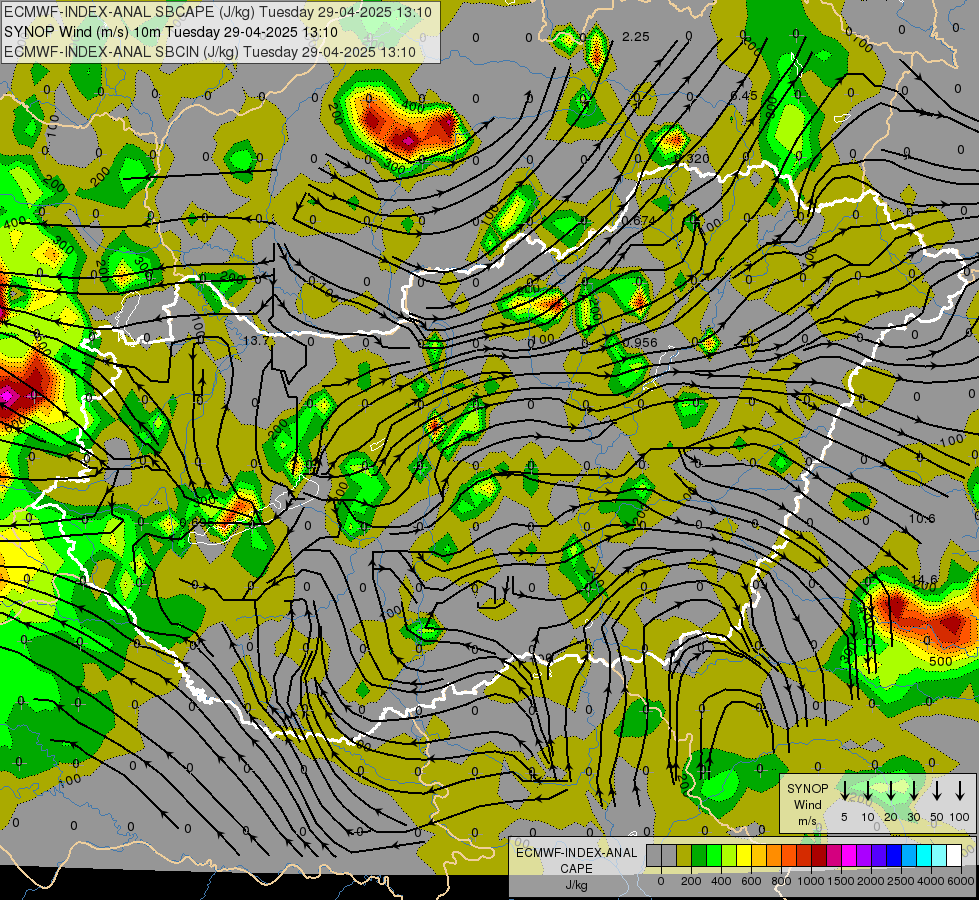Select the pure blue swatch before the 2500 tick

point(894,855)
